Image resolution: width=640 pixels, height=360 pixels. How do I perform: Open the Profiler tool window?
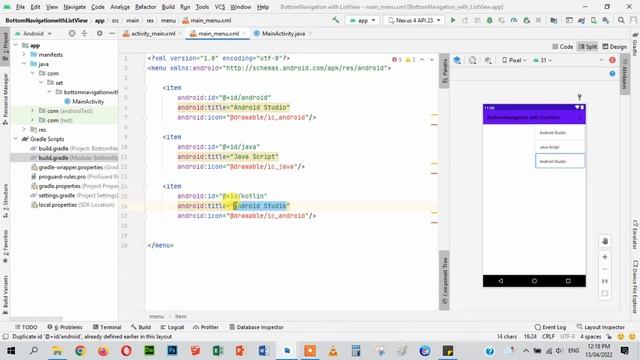(x=206, y=327)
